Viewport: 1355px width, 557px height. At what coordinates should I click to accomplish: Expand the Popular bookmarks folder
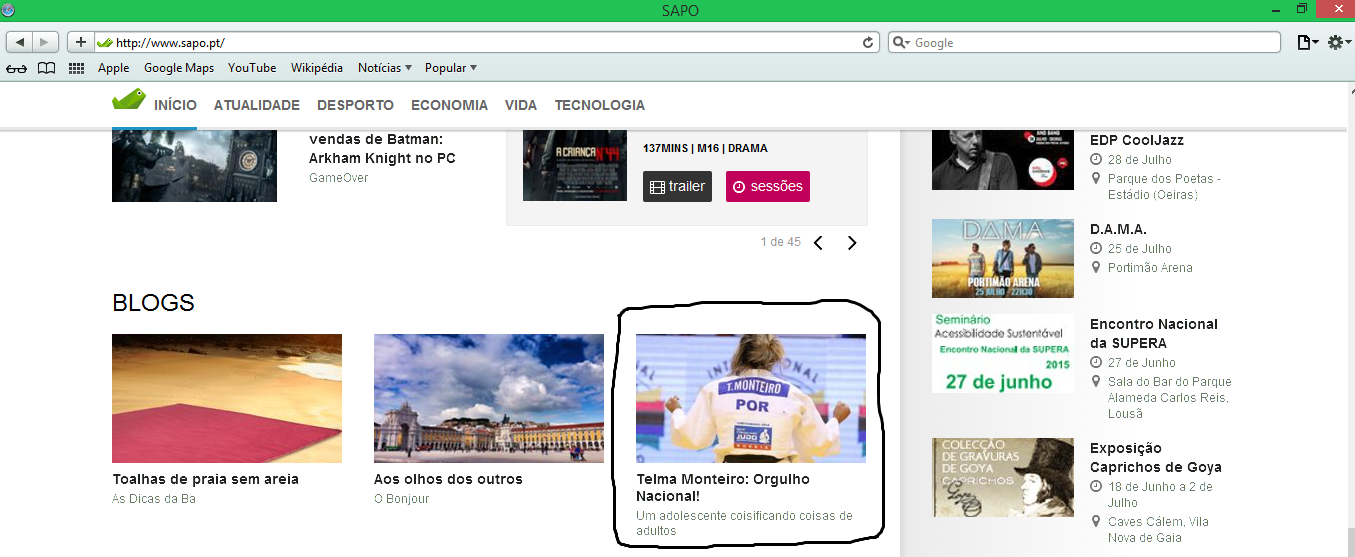451,68
